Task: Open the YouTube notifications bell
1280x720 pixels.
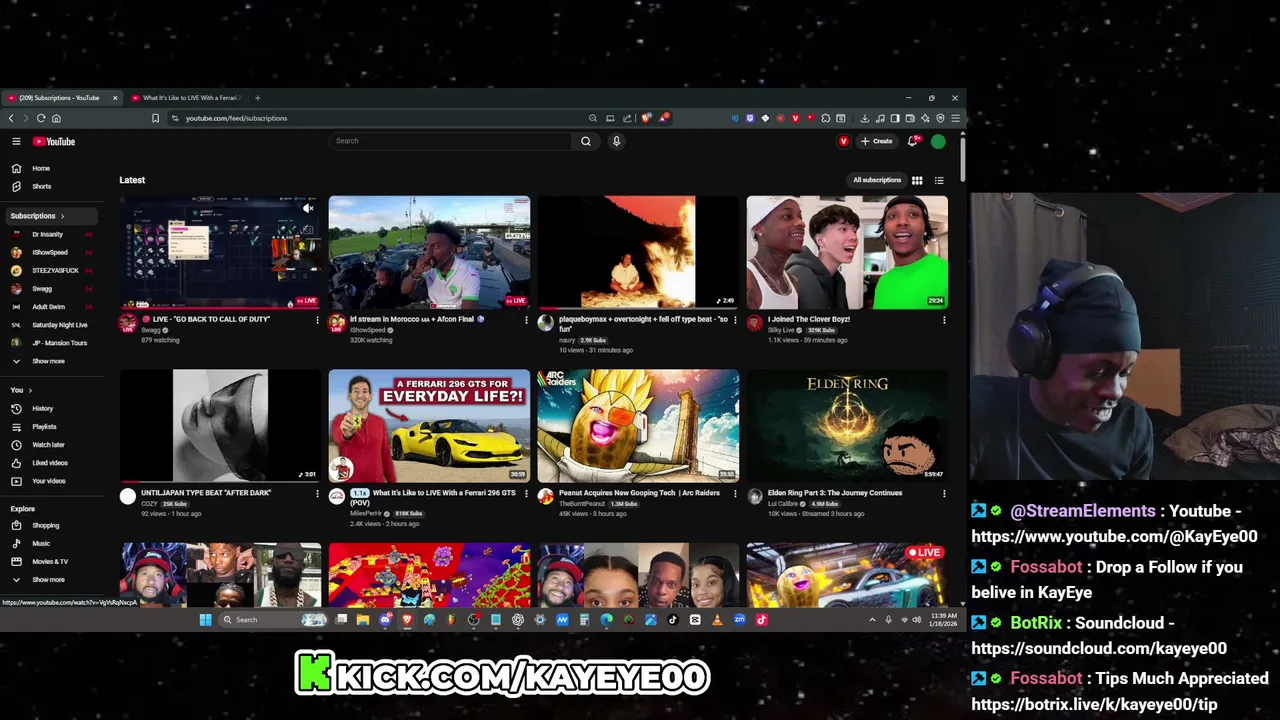Action: click(x=912, y=141)
